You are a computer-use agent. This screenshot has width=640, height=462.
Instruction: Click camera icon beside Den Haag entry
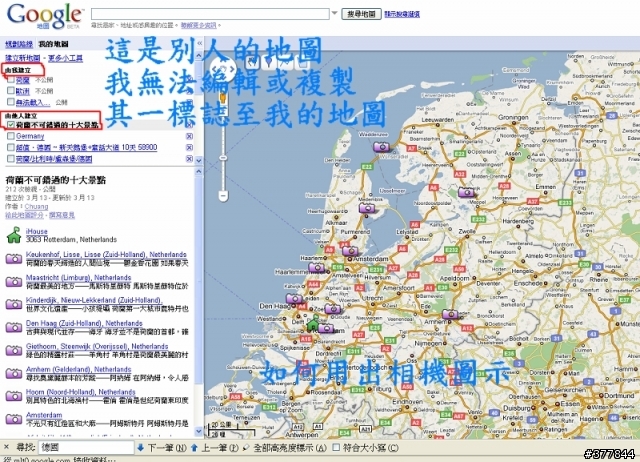14,327
